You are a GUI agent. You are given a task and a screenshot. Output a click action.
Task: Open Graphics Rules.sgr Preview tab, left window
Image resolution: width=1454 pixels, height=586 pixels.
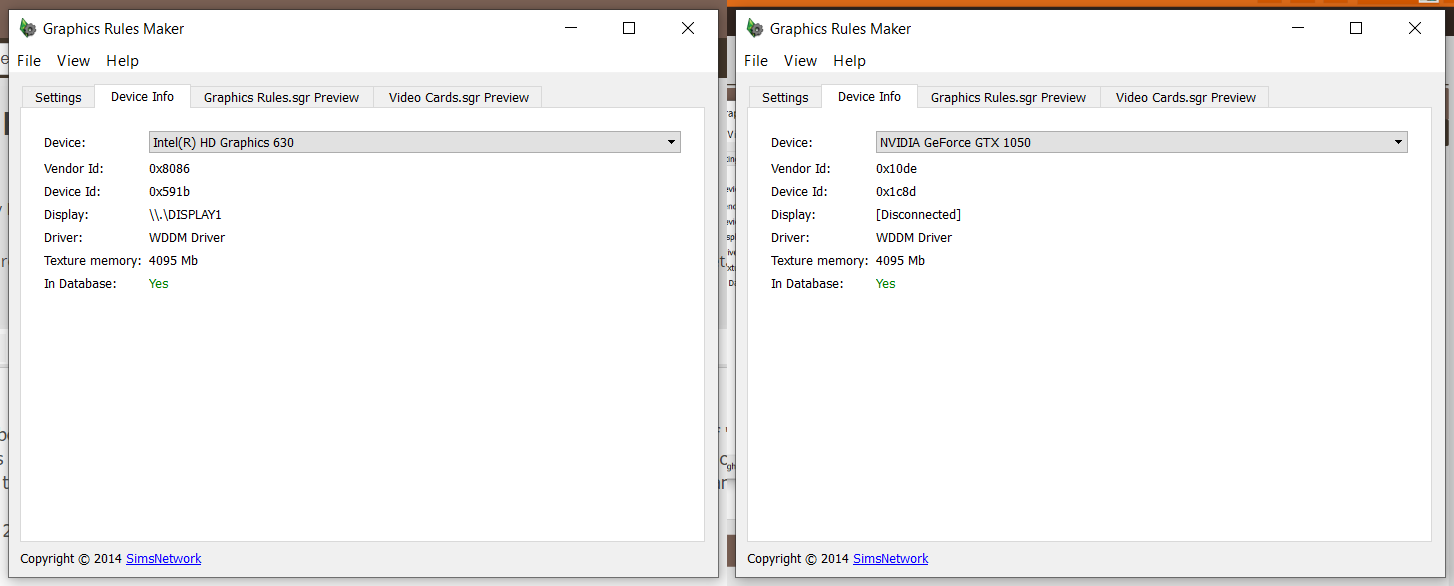point(281,97)
